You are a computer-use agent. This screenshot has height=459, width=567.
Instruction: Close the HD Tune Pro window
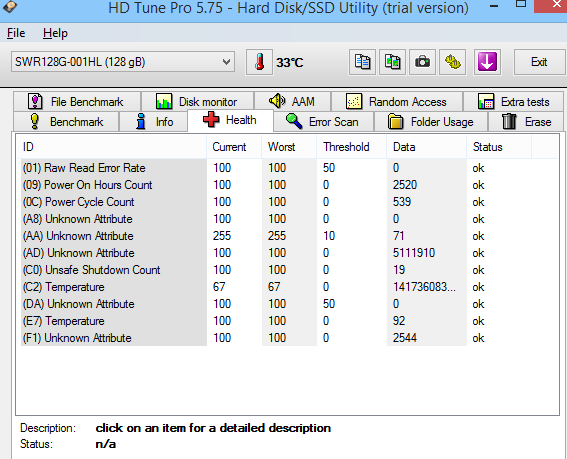click(555, 6)
